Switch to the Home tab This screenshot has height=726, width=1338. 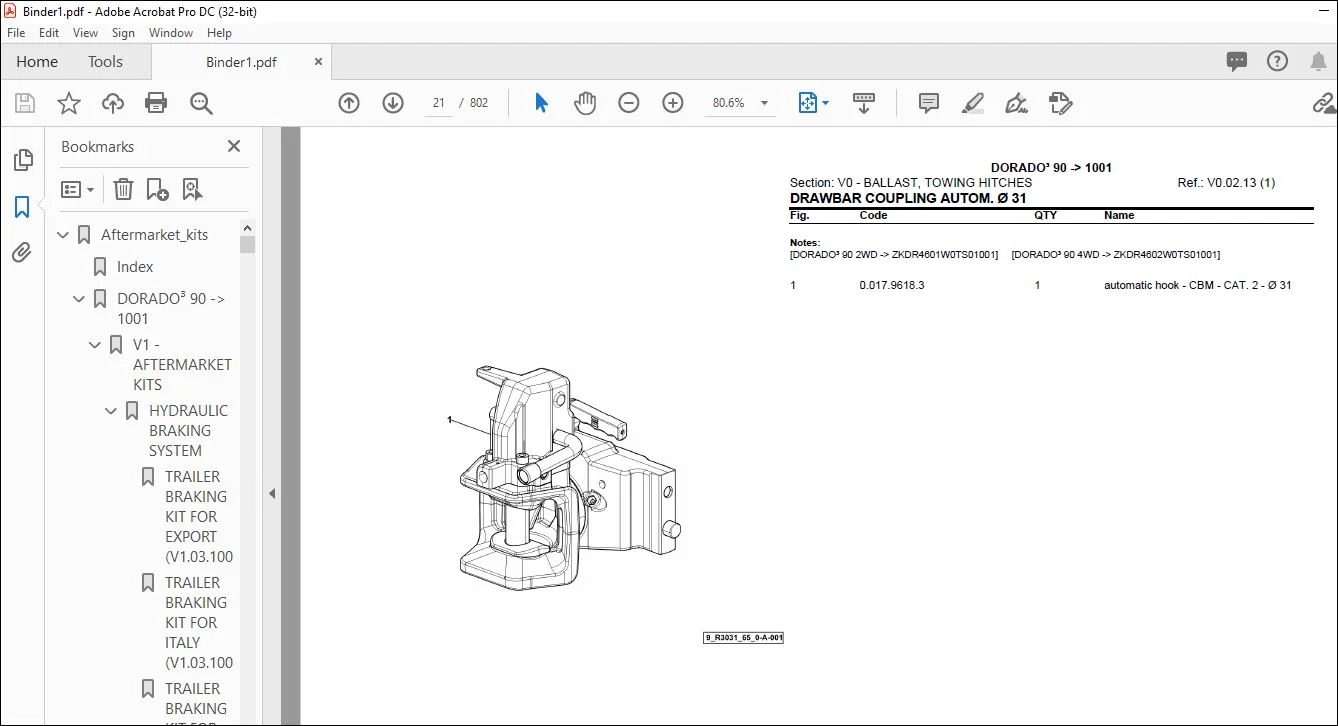37,62
